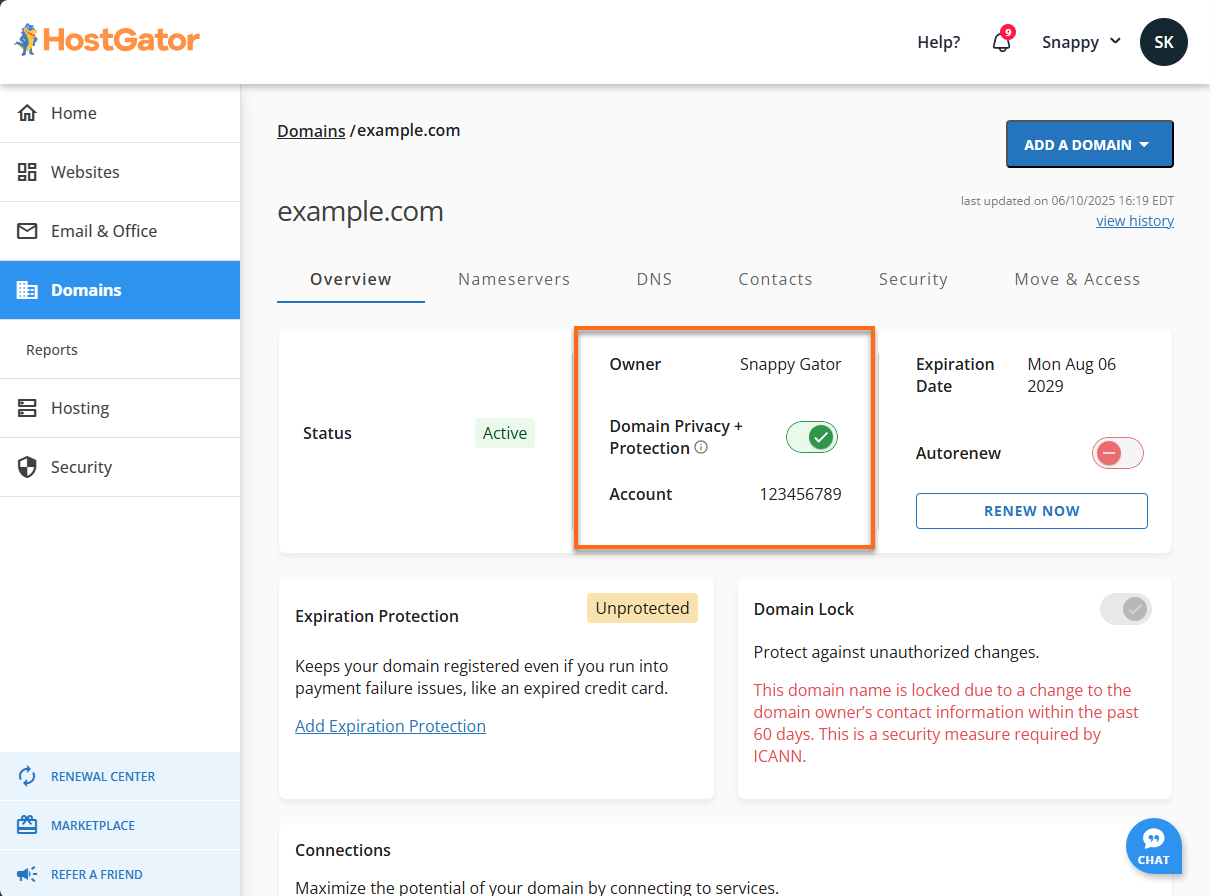Screen dimensions: 1211x896
Task: Open the Security section in sidebar
Action: (x=80, y=467)
